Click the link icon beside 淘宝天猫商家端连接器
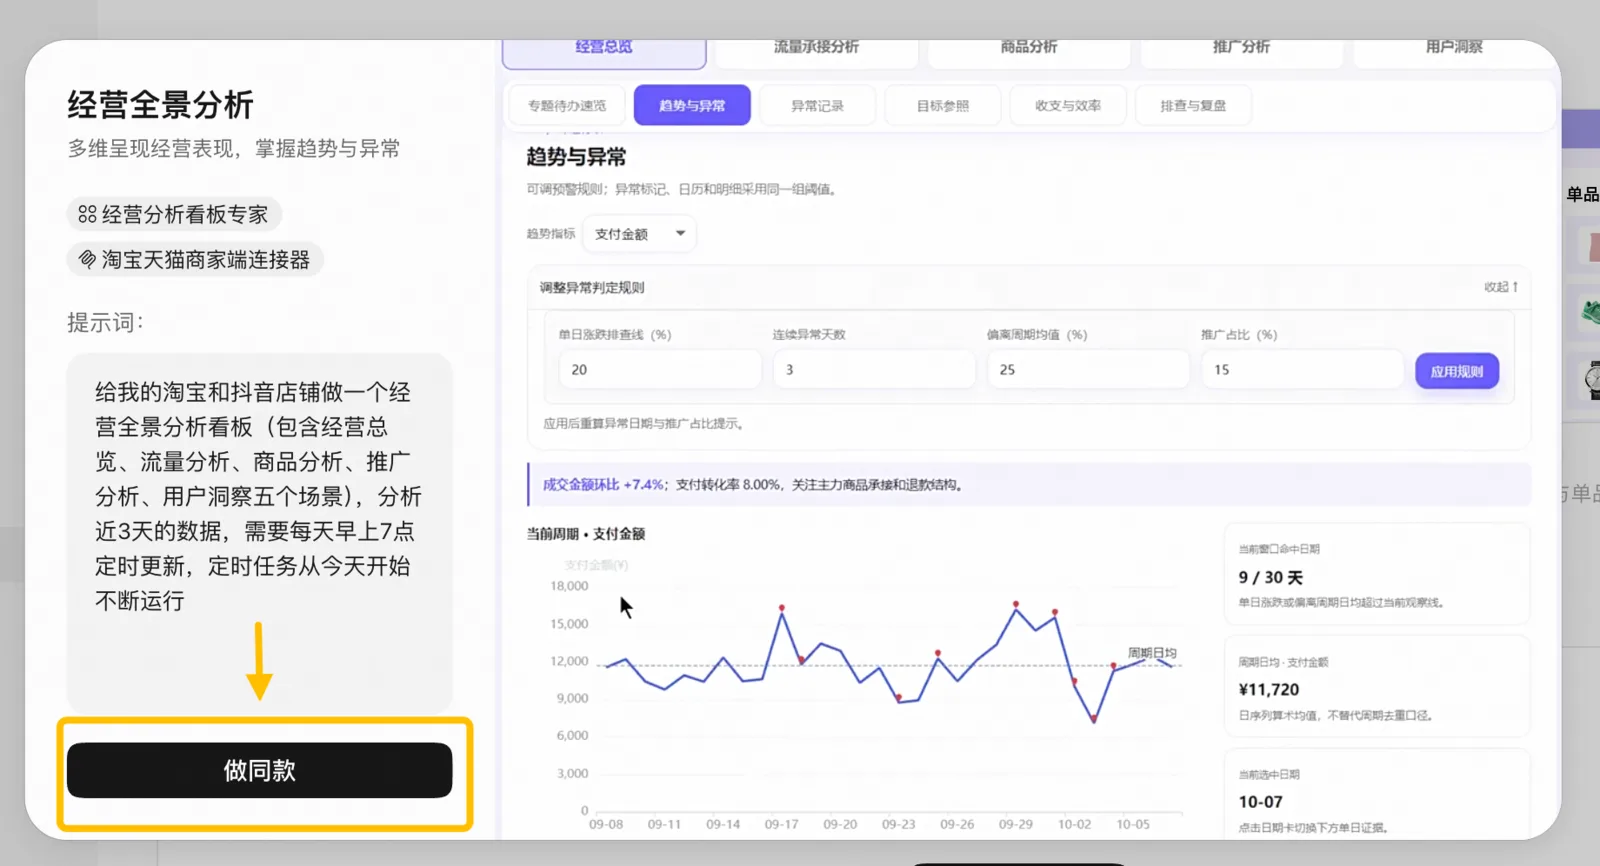1600x866 pixels. point(88,259)
